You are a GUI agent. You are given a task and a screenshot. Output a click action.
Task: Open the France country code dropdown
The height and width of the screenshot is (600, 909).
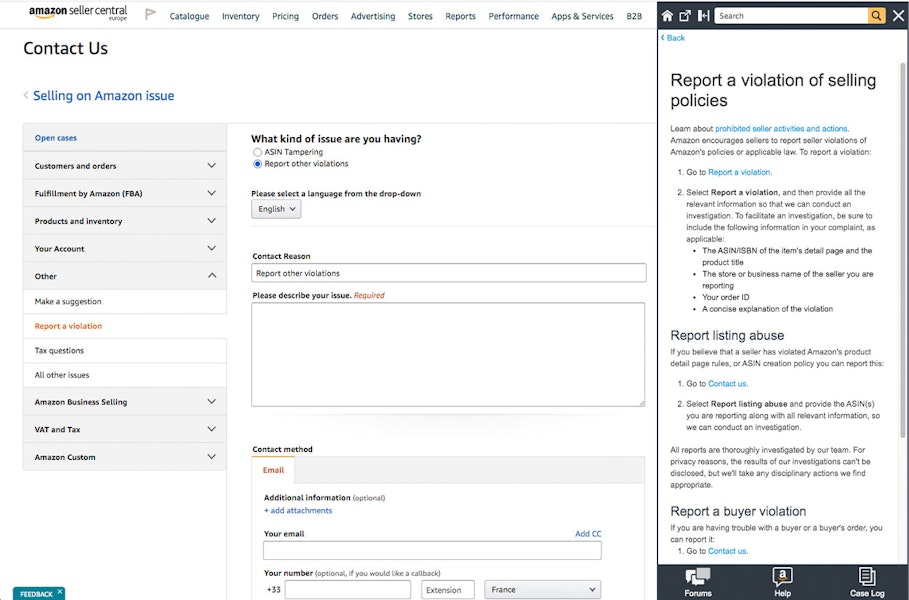click(x=542, y=589)
